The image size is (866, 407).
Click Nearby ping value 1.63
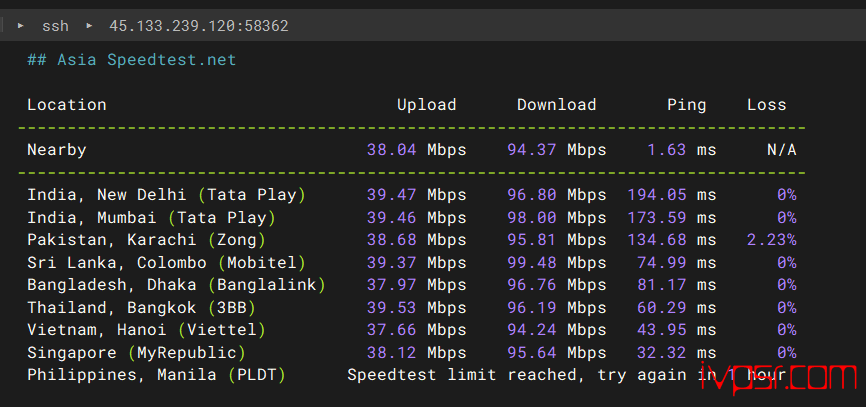click(x=667, y=150)
